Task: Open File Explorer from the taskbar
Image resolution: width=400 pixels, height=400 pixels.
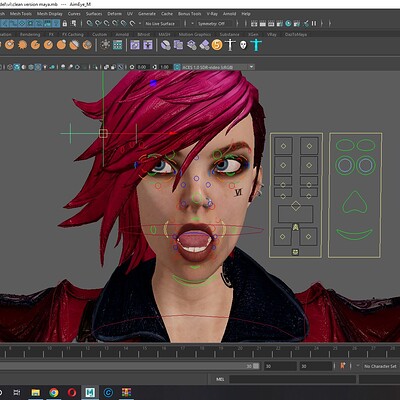Action: pyautogui.click(x=36, y=392)
